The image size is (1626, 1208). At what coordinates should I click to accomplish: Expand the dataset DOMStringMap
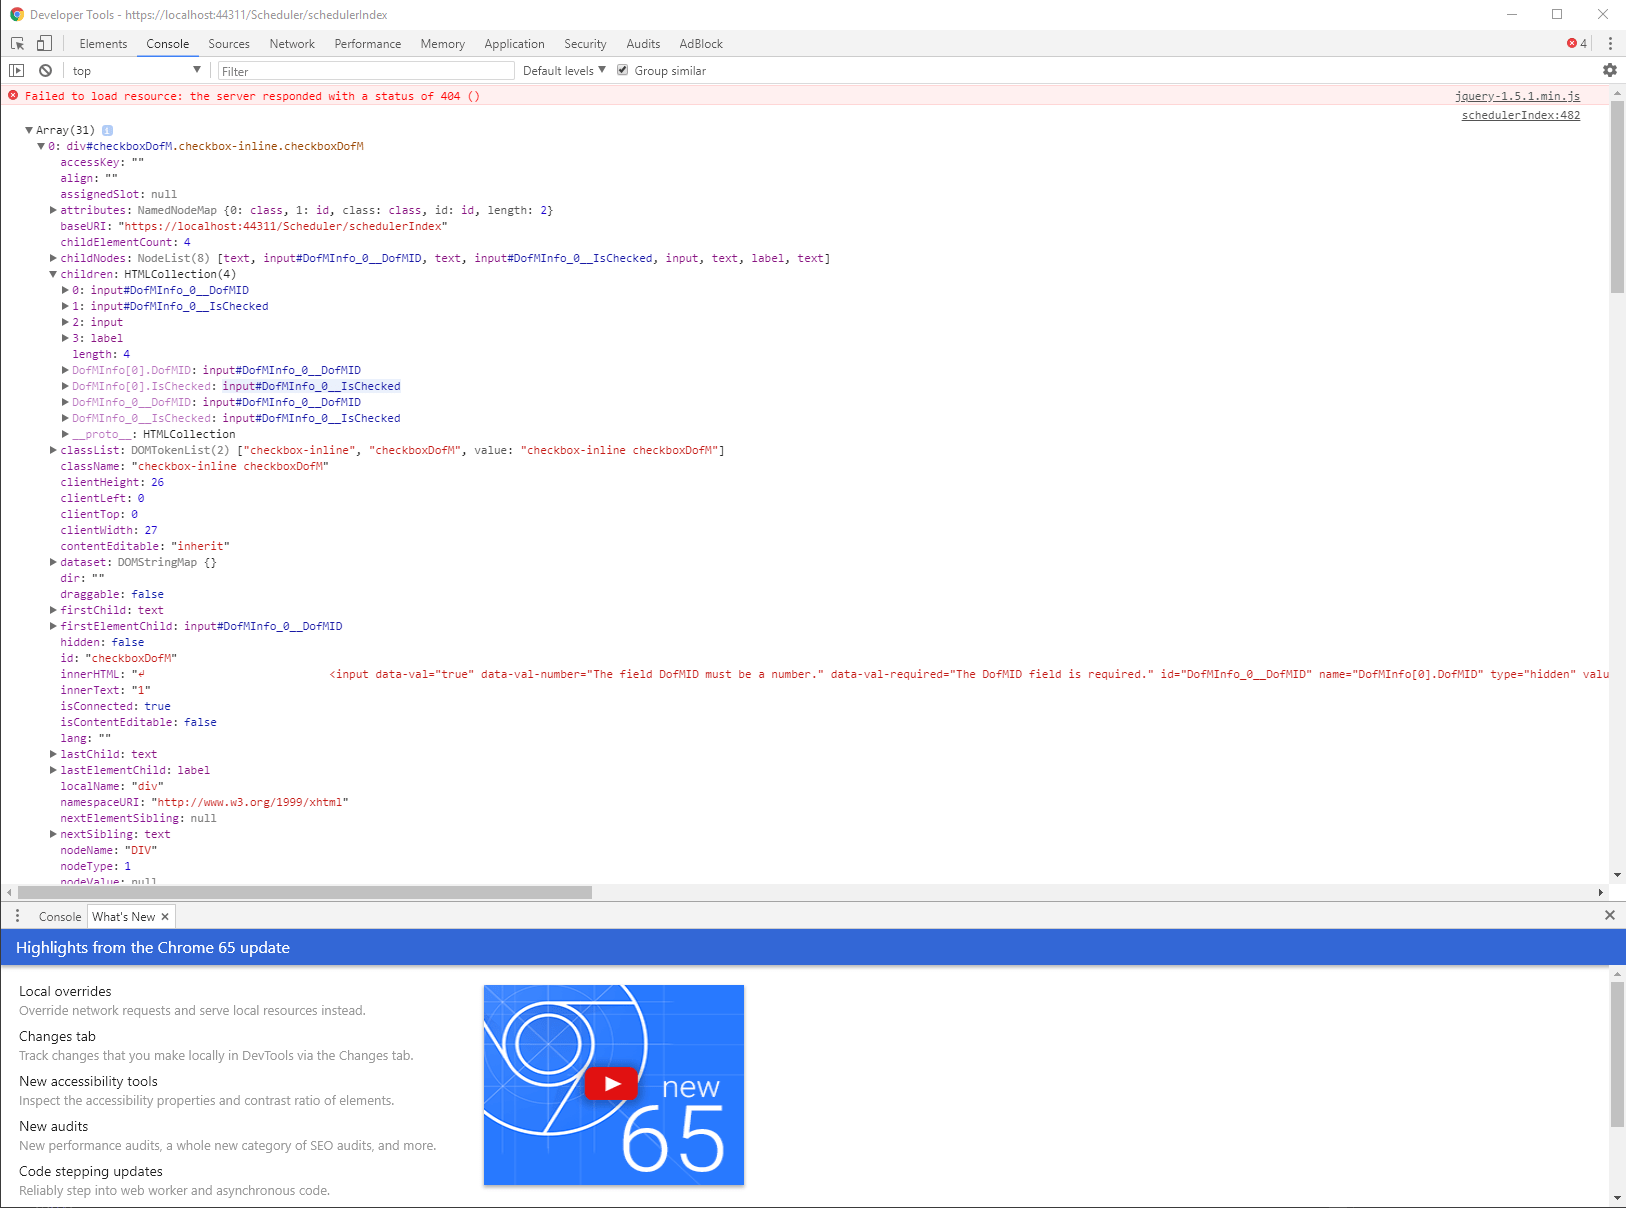(x=53, y=562)
